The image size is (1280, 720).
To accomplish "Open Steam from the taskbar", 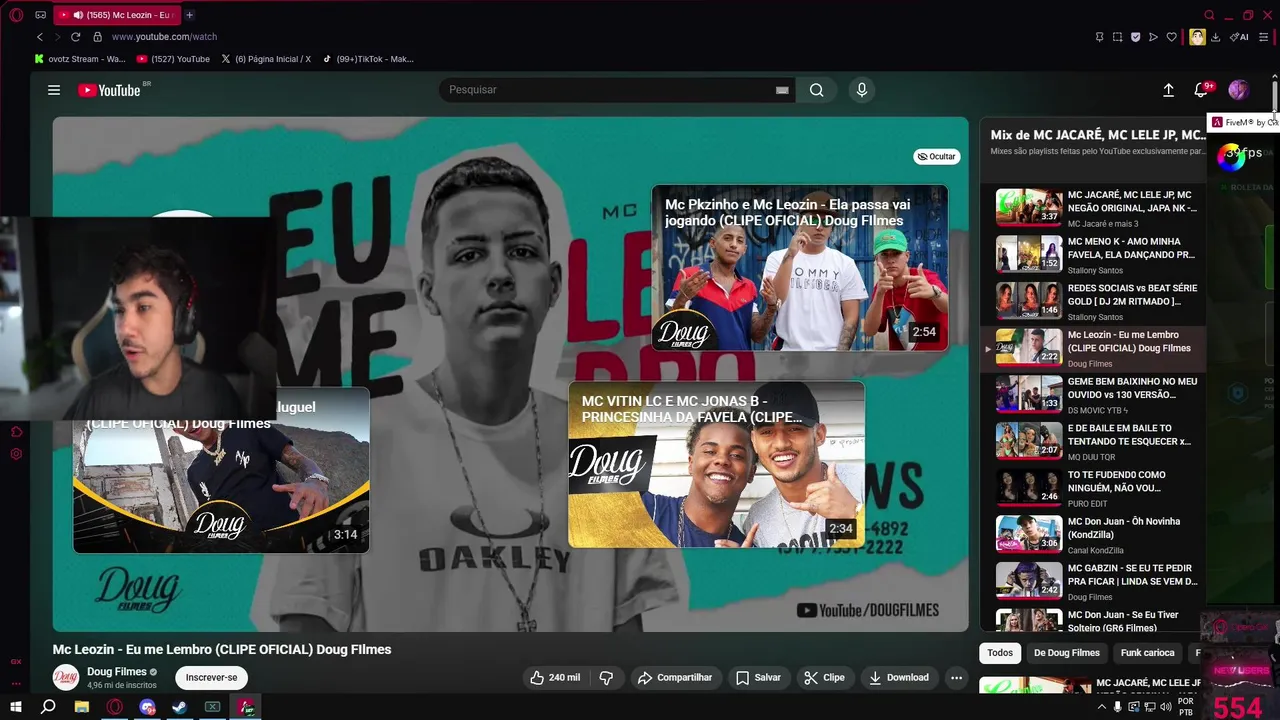I will pos(180,707).
